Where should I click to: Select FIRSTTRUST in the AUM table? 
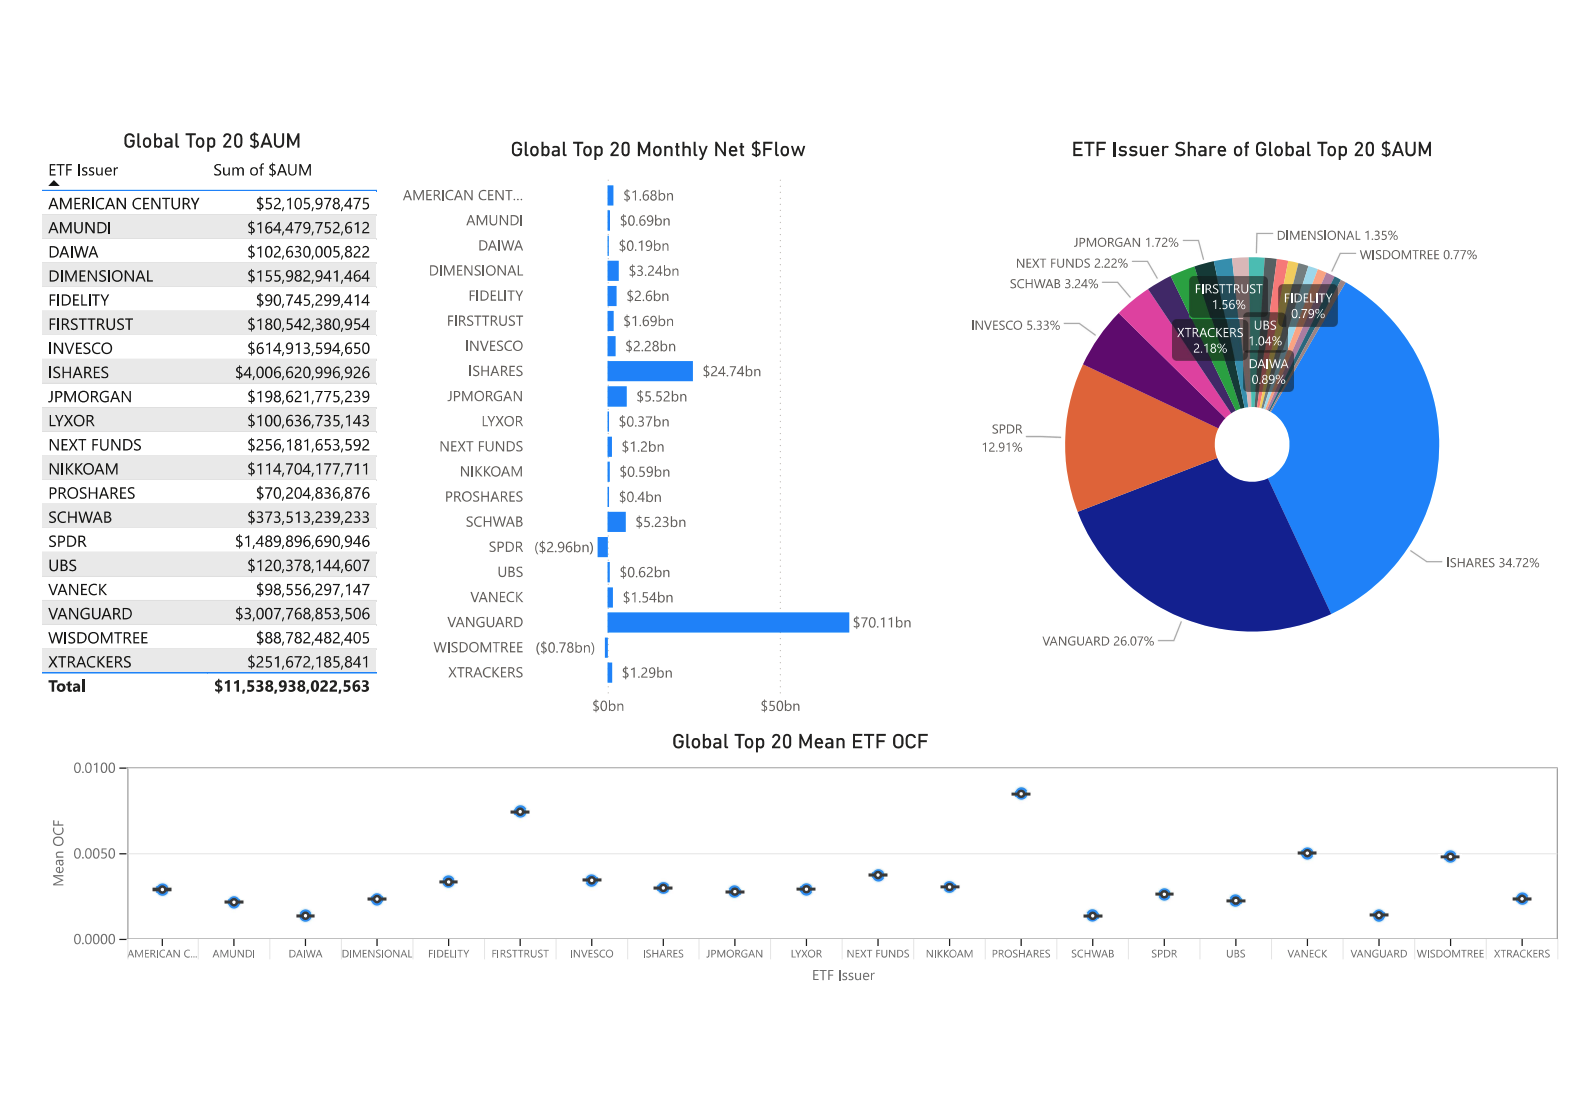pos(210,324)
